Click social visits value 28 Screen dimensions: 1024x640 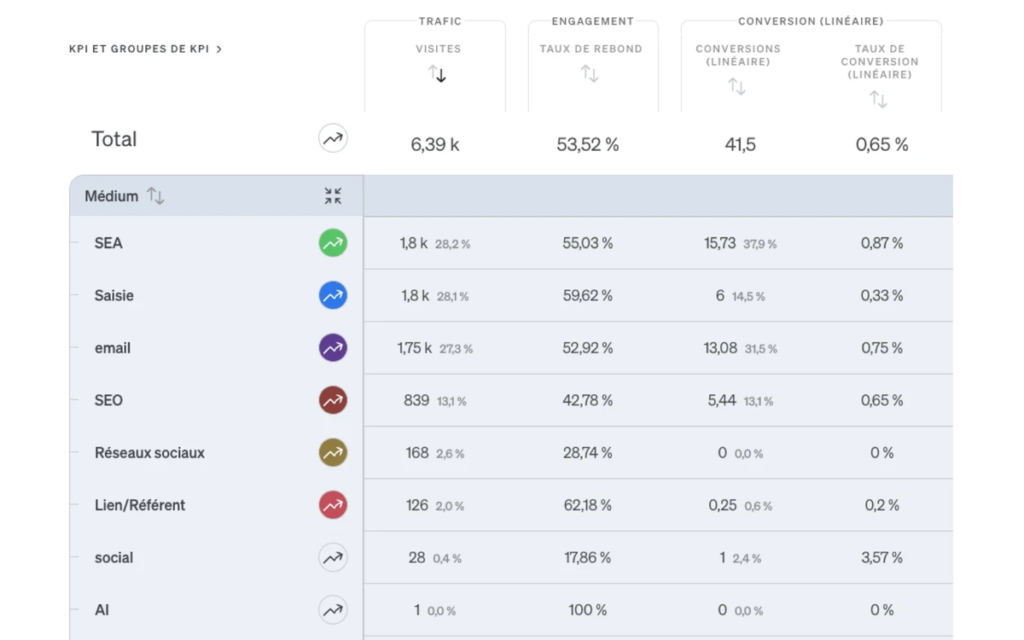coord(417,558)
